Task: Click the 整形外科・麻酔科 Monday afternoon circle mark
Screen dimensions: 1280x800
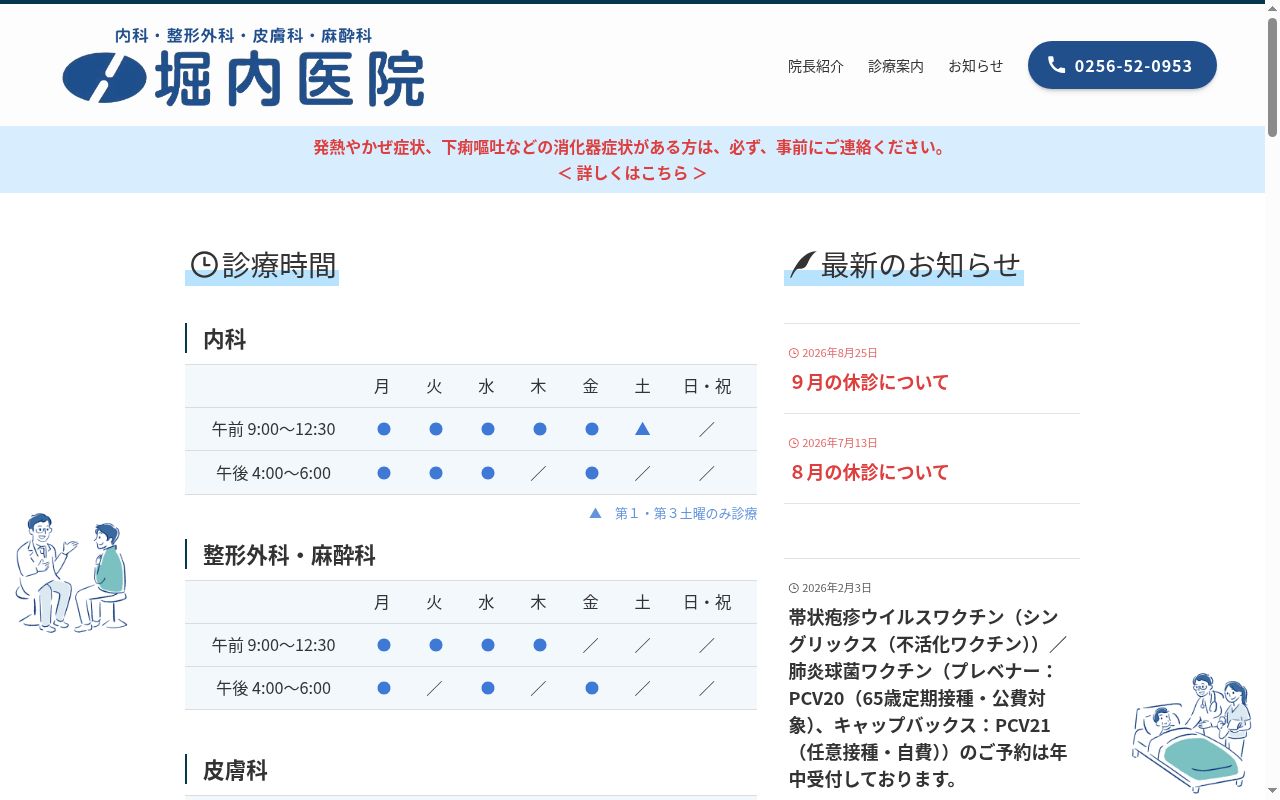Action: 384,688
